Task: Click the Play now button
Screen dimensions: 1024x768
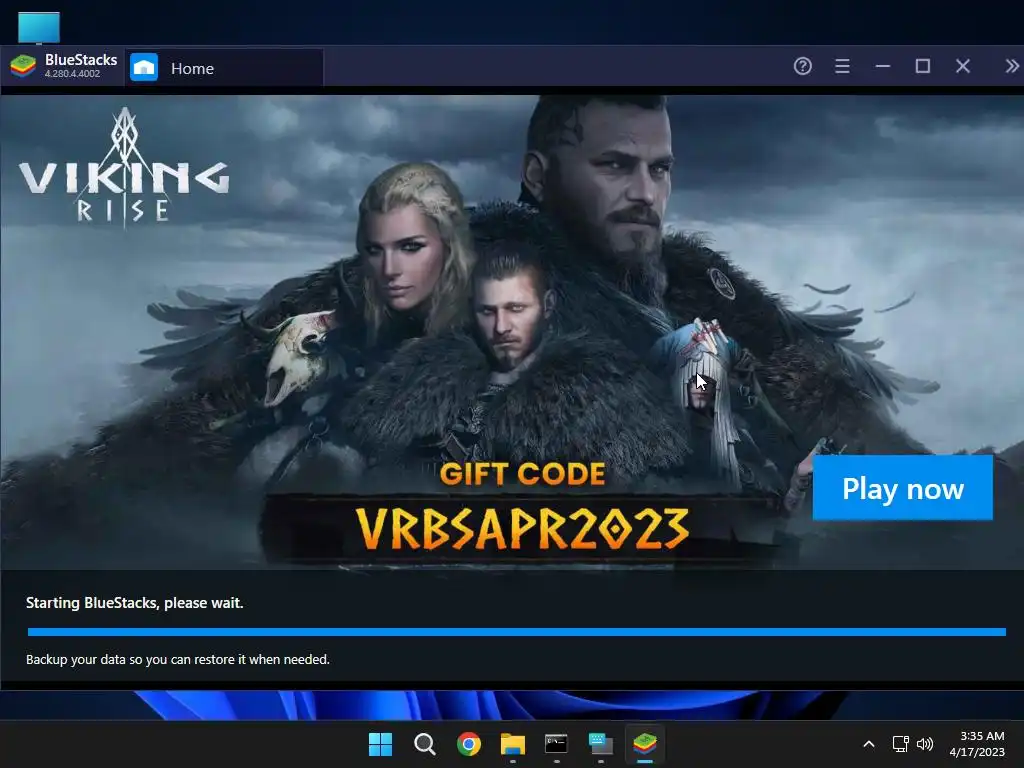Action: [x=903, y=488]
